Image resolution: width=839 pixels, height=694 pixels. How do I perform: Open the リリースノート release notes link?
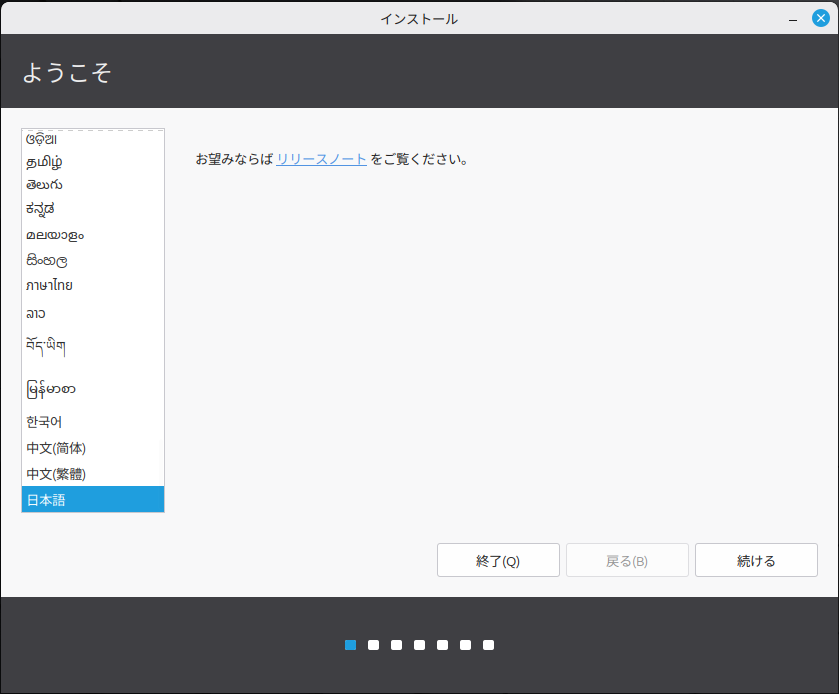tap(321, 159)
